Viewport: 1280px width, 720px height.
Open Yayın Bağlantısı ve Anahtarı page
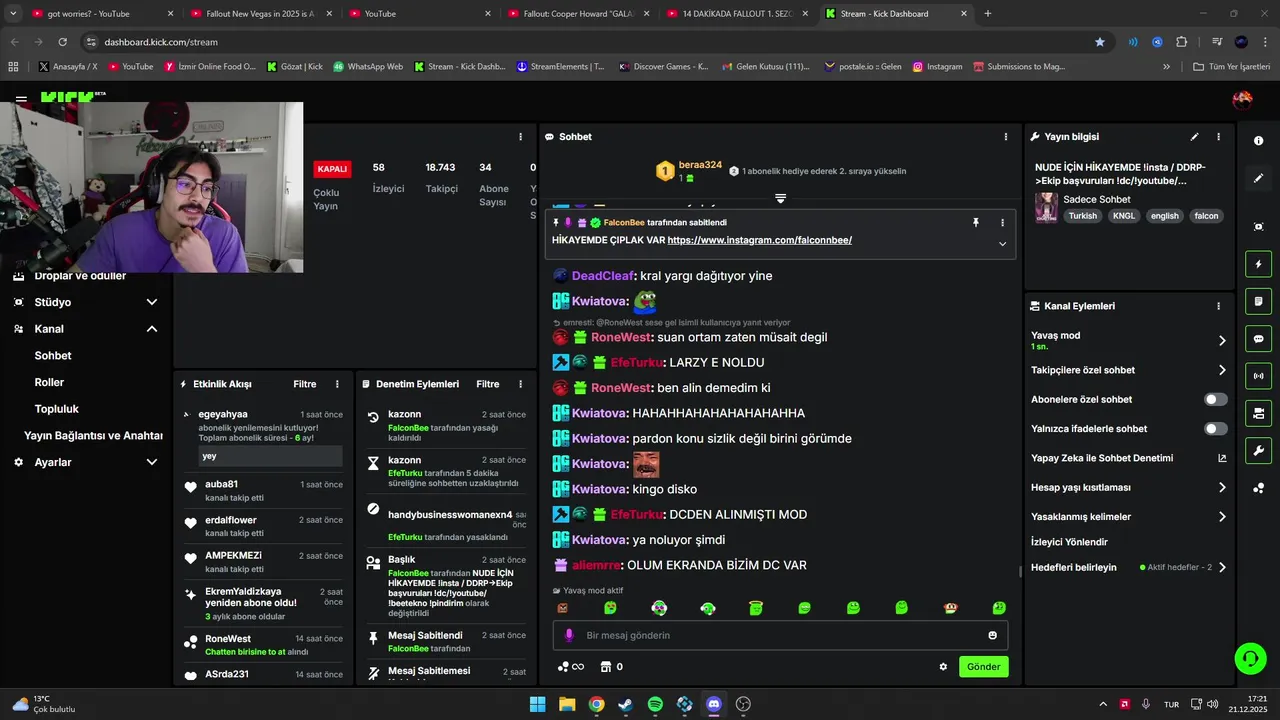tap(93, 436)
